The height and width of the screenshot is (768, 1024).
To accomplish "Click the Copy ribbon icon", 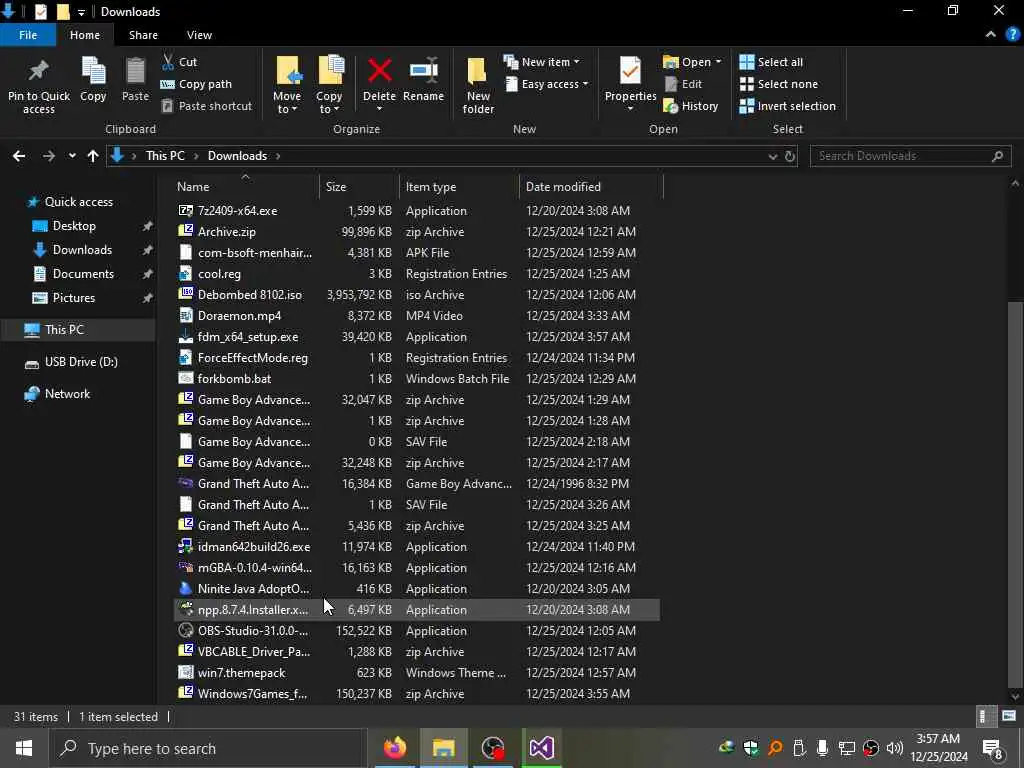I will [x=93, y=71].
